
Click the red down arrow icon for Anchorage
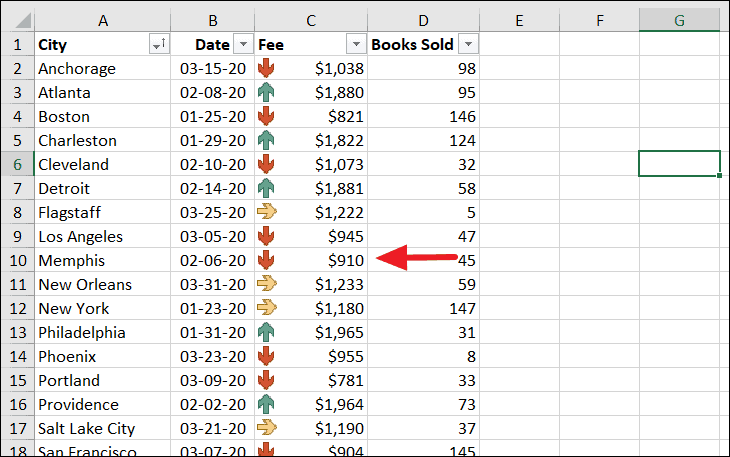266,68
